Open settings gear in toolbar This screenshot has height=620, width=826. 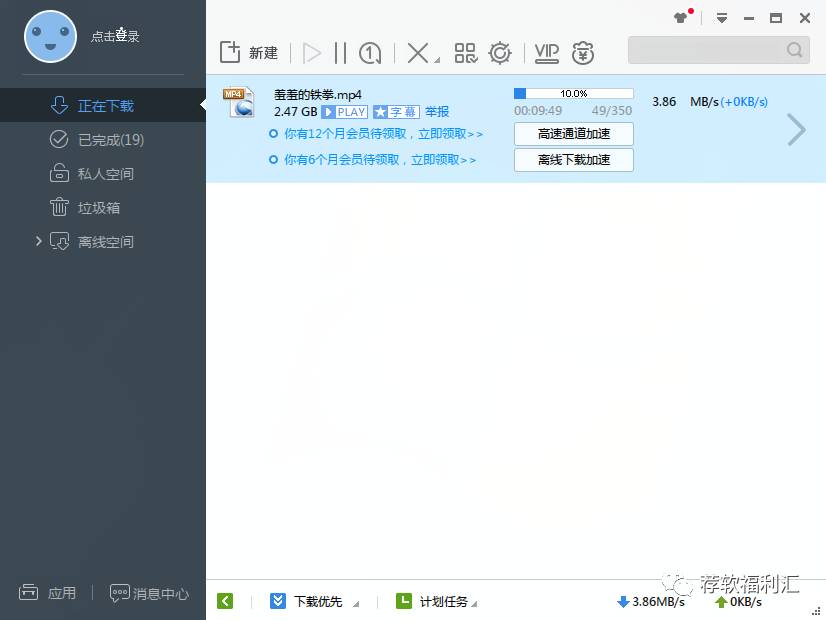tap(500, 53)
